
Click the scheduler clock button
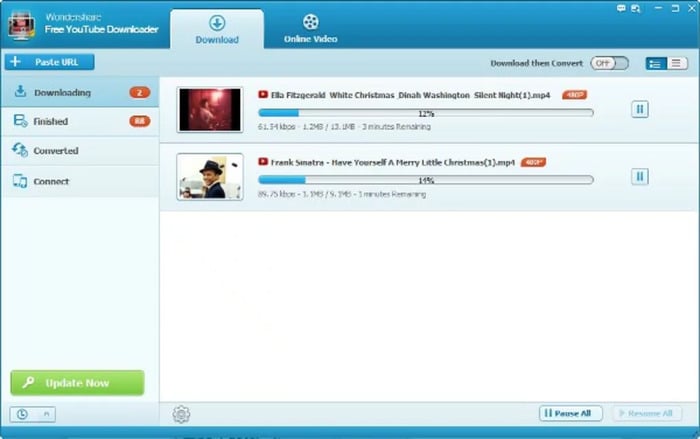point(33,414)
